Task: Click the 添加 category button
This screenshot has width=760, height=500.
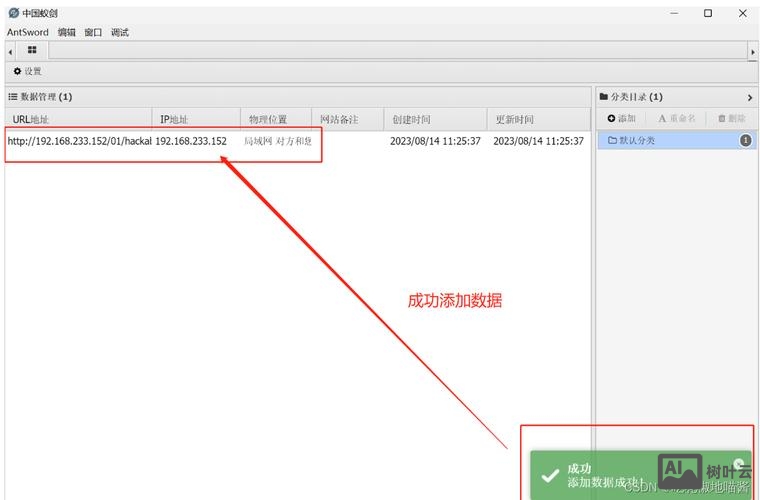Action: point(621,118)
